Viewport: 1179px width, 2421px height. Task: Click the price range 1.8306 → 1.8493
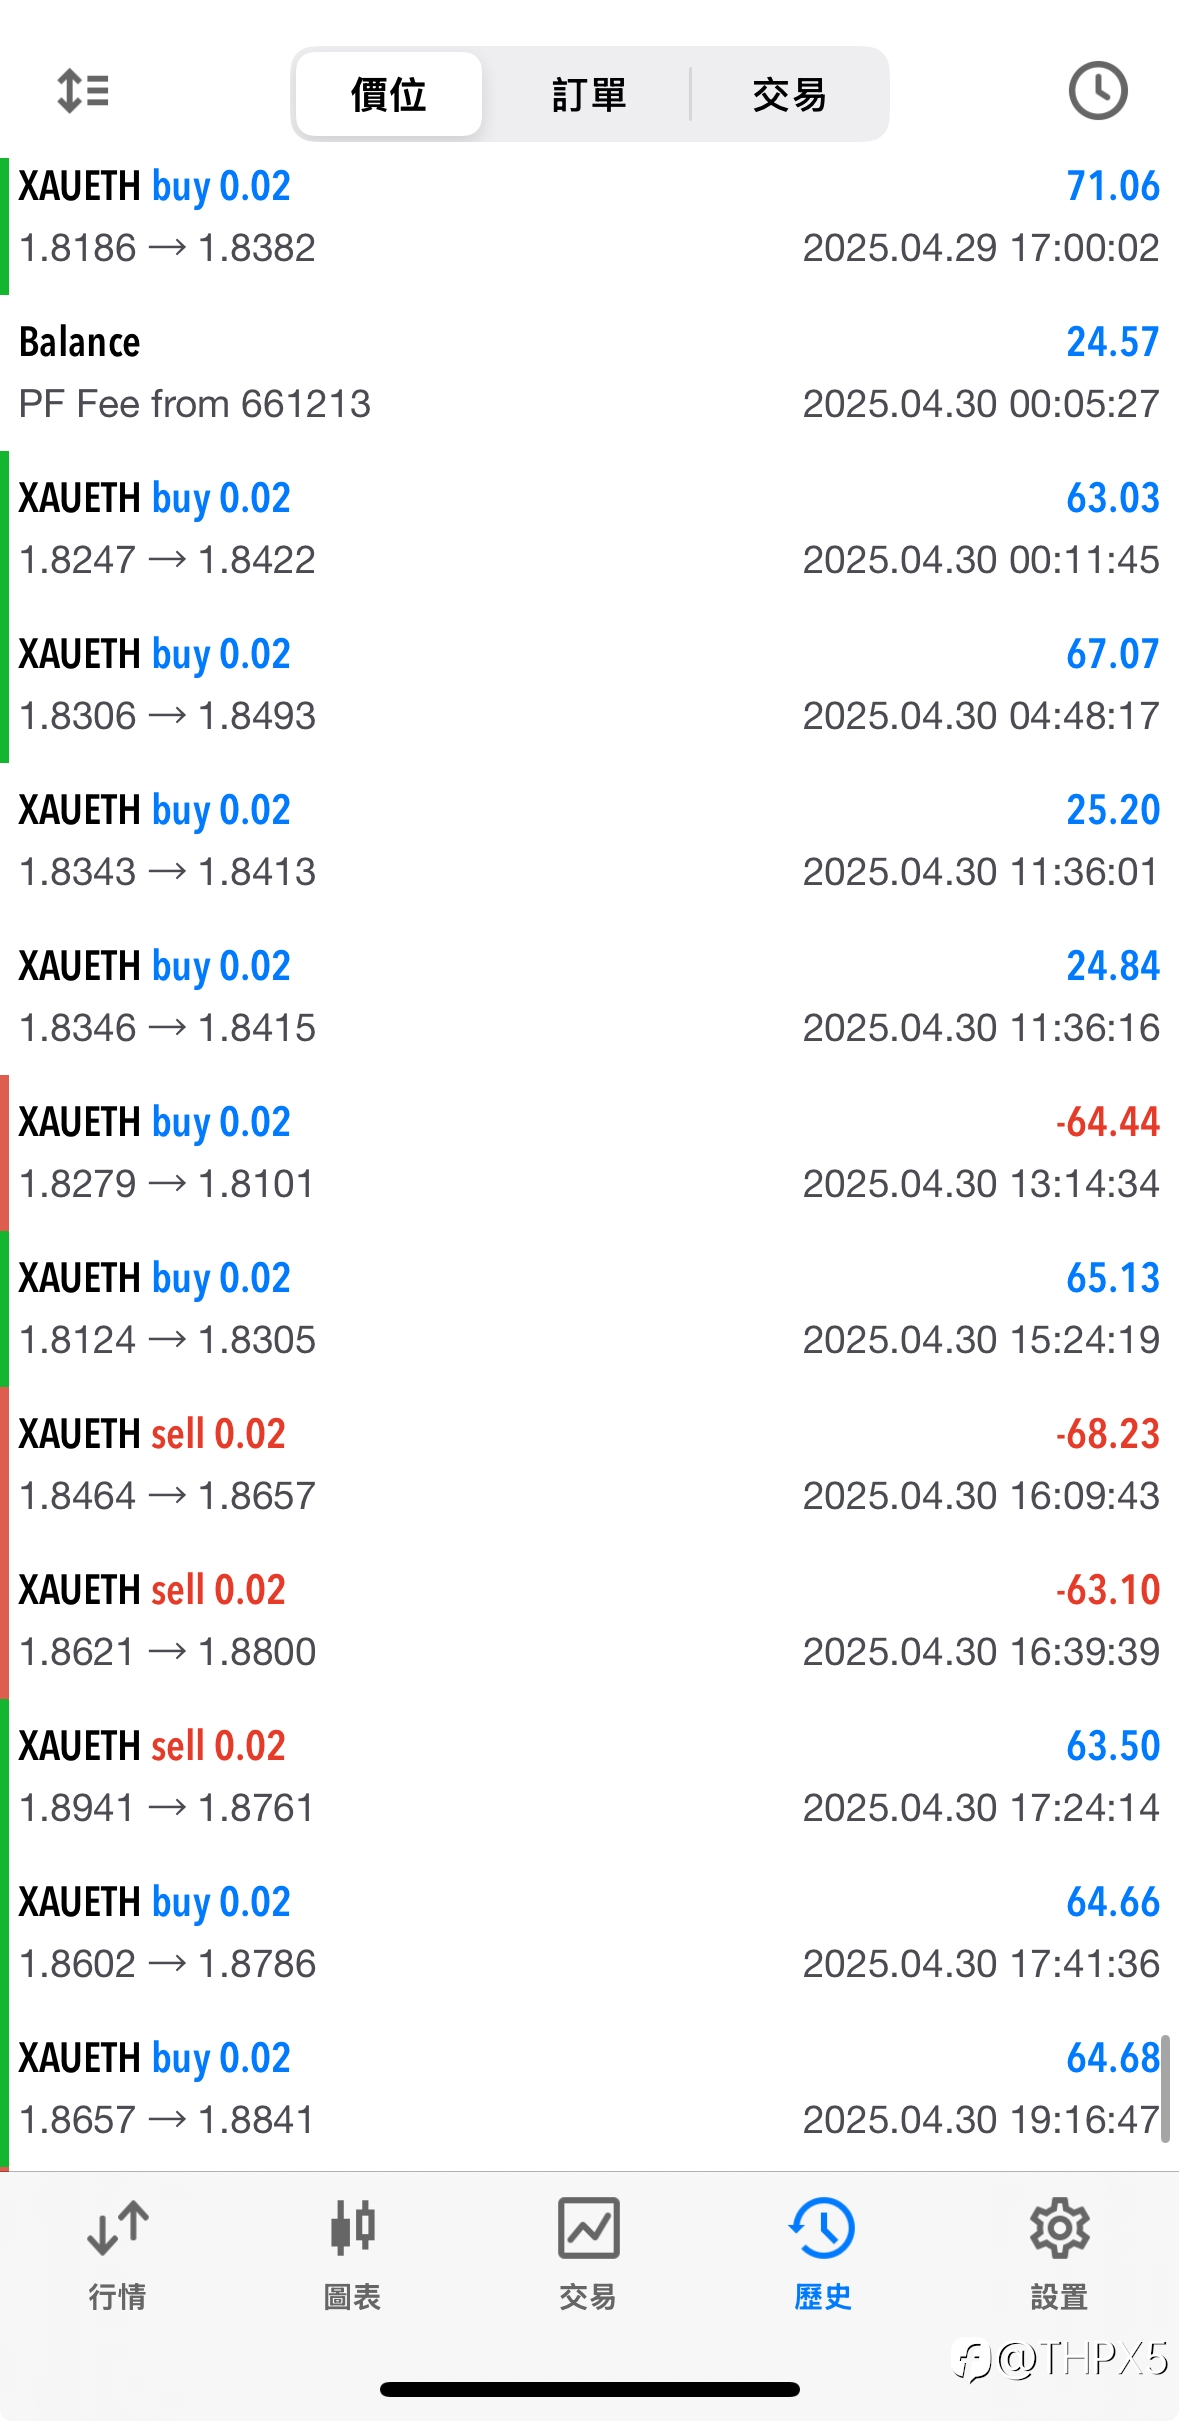click(x=167, y=716)
